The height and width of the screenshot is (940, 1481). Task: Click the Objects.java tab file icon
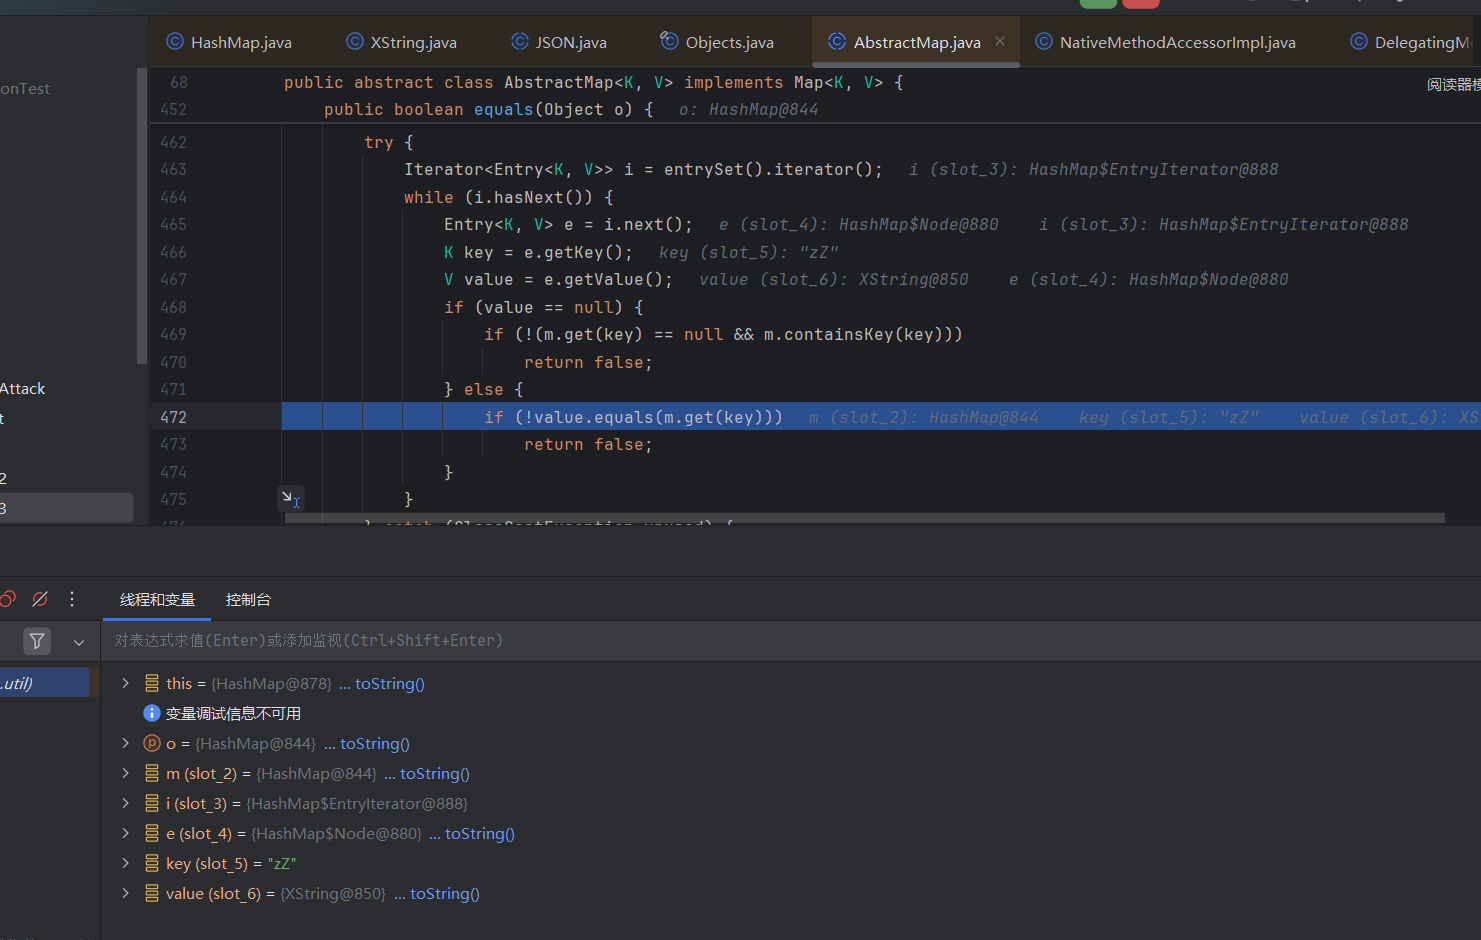click(x=669, y=41)
